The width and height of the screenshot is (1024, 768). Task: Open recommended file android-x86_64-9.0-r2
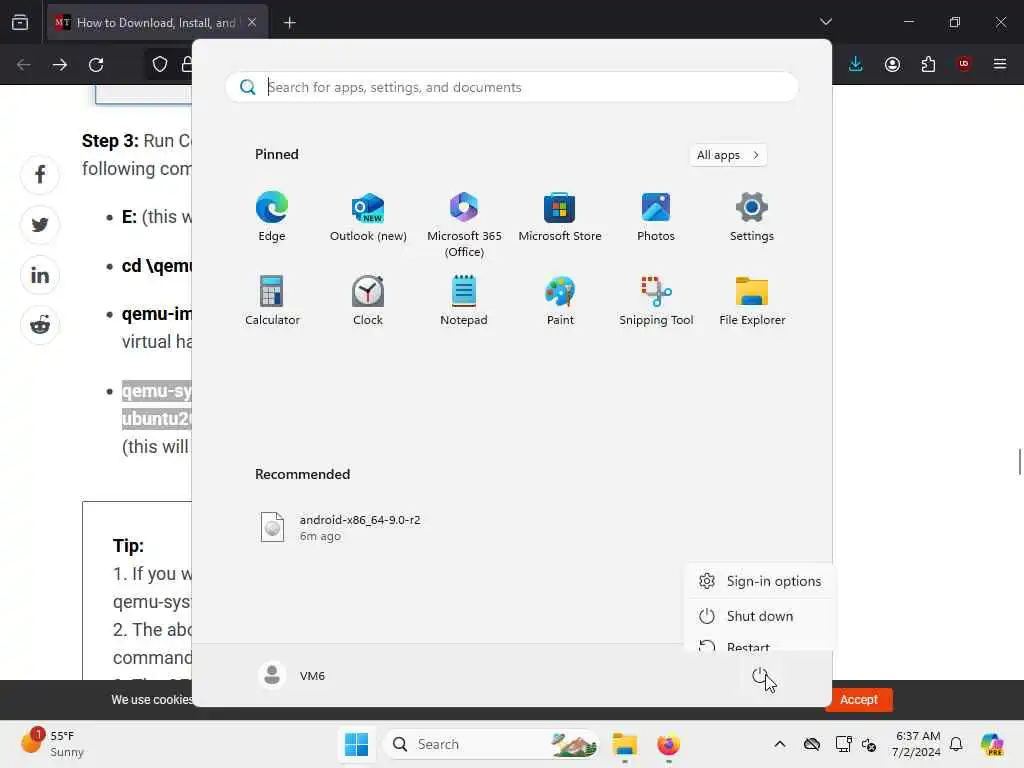pyautogui.click(x=342, y=527)
